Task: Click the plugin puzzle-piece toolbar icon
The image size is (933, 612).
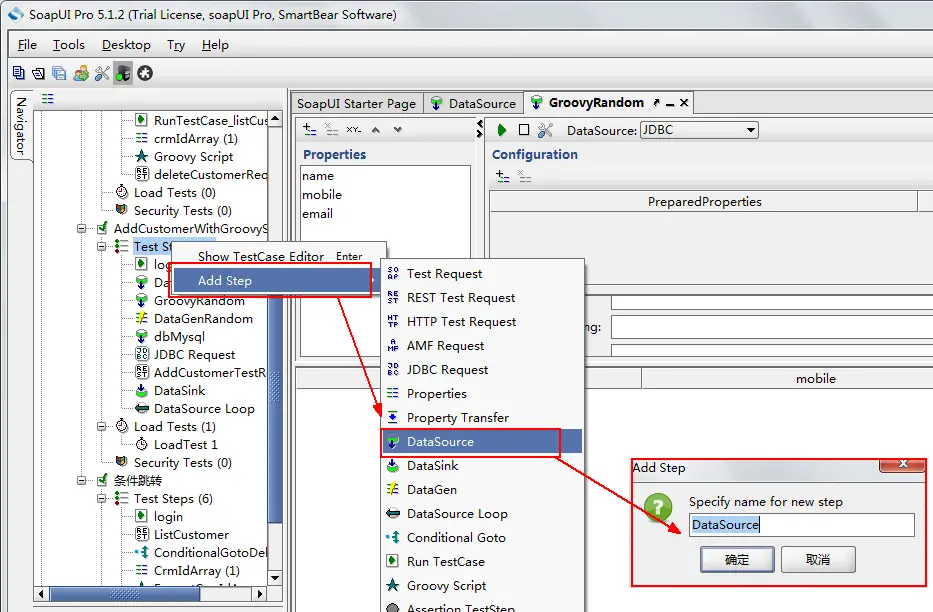Action: pyautogui.click(x=145, y=73)
